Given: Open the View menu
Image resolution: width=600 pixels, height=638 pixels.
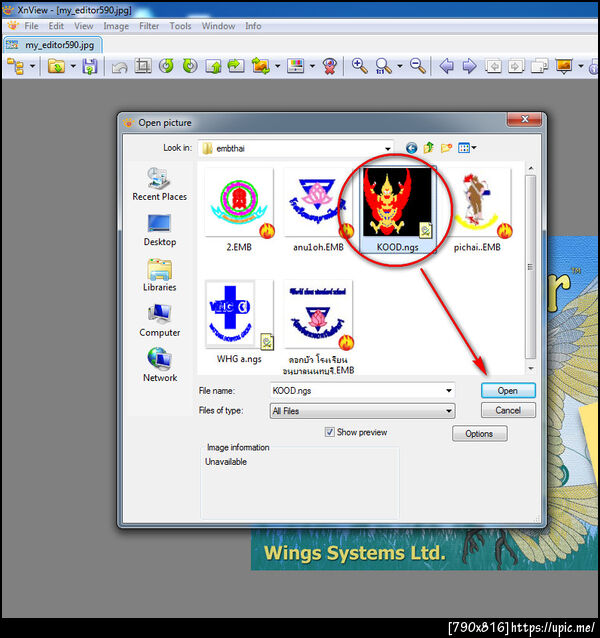Looking at the screenshot, I should pyautogui.click(x=83, y=26).
